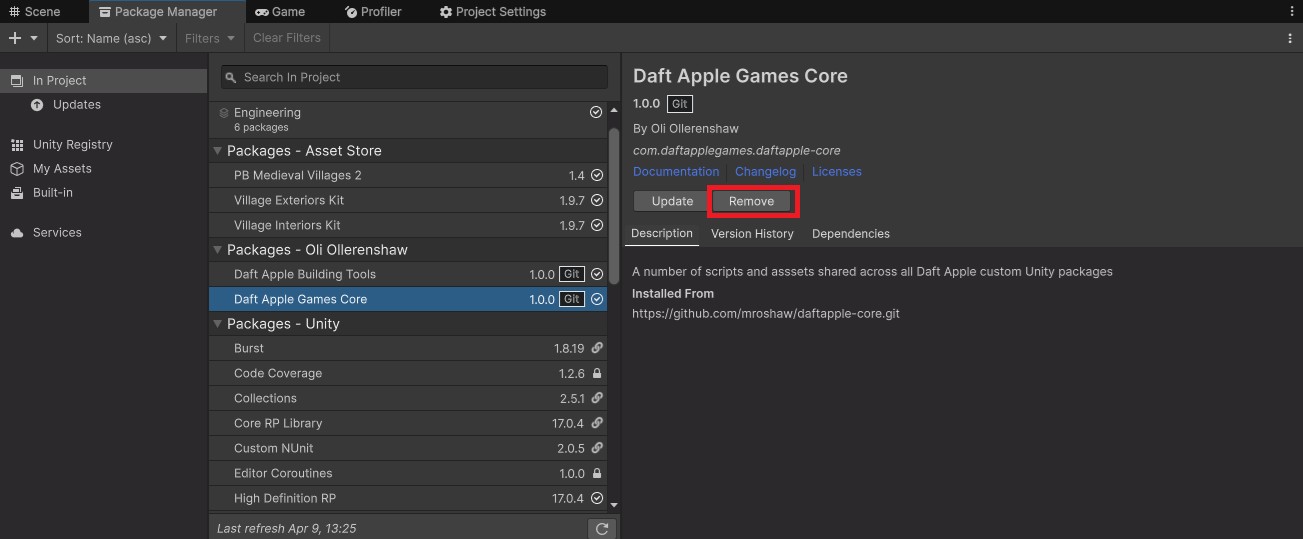Click the link icon on Custom NUnit
The image size is (1303, 539).
point(597,448)
